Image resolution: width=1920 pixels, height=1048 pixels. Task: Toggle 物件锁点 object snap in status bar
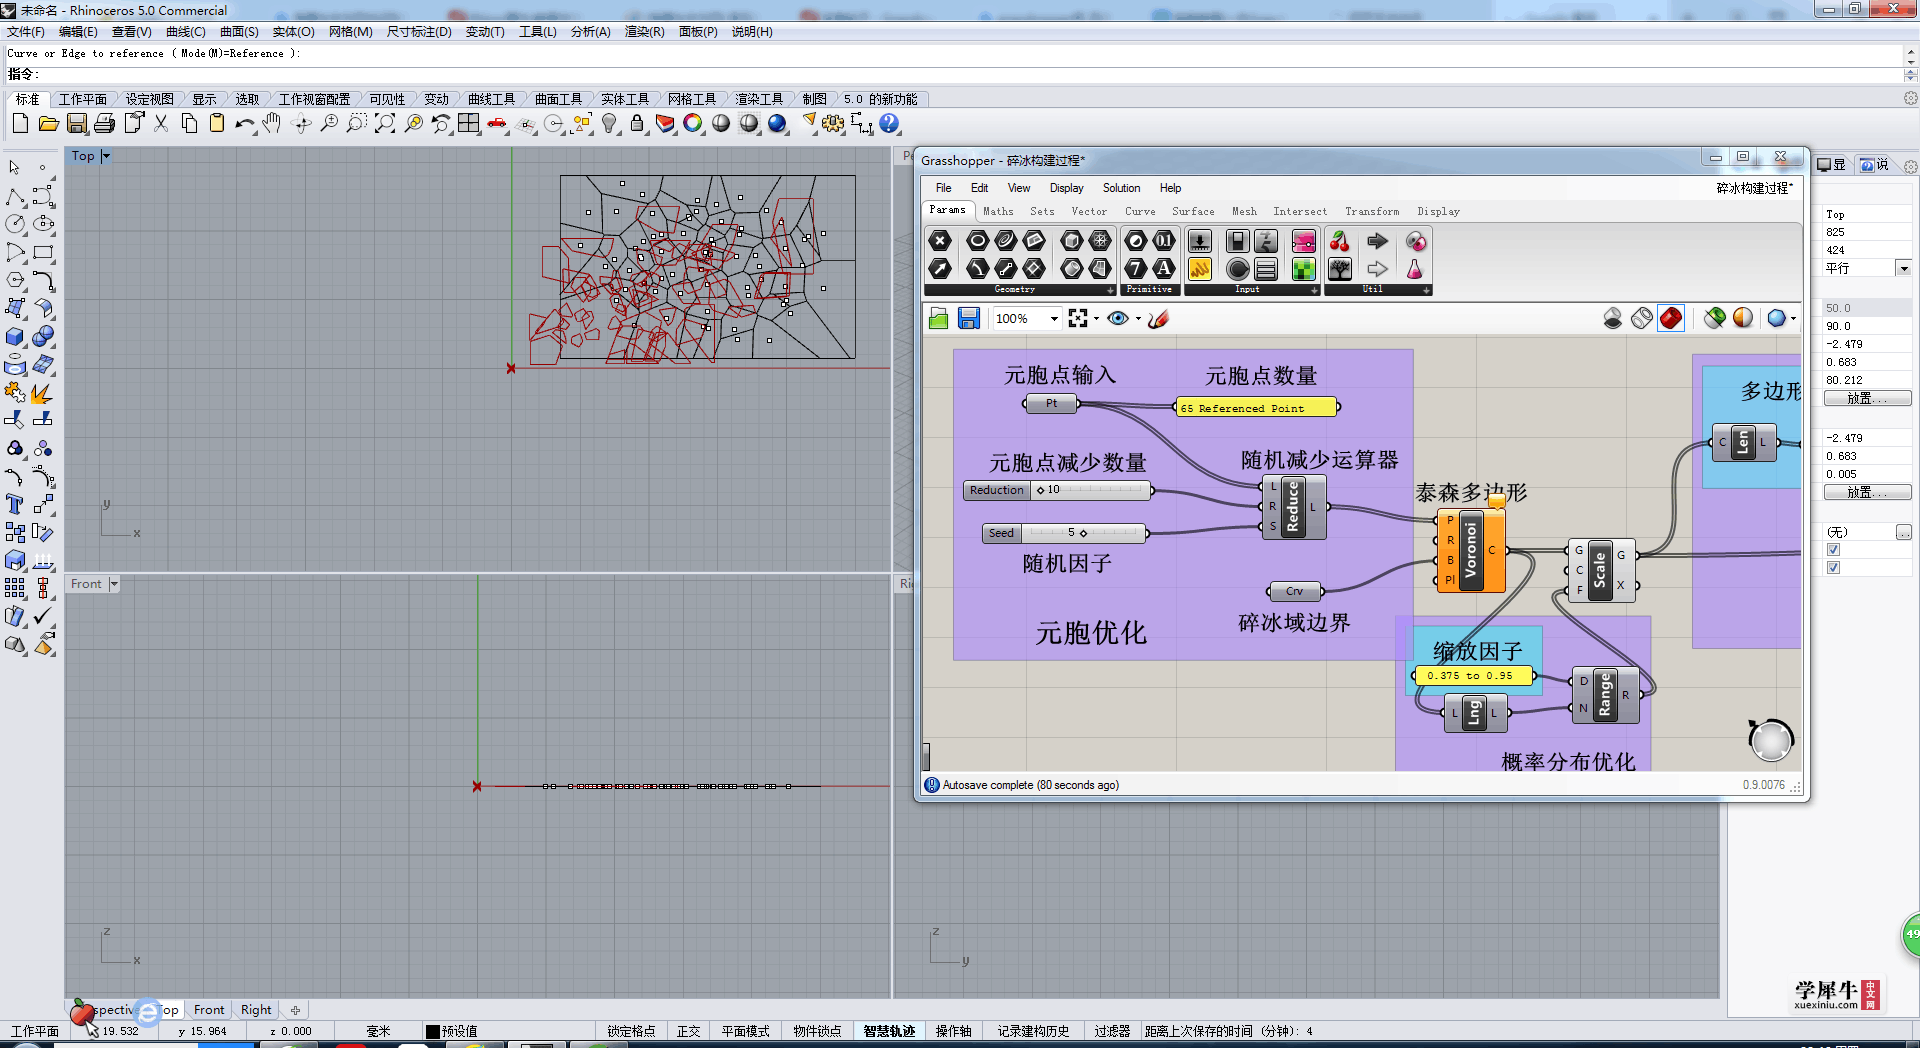[817, 1031]
